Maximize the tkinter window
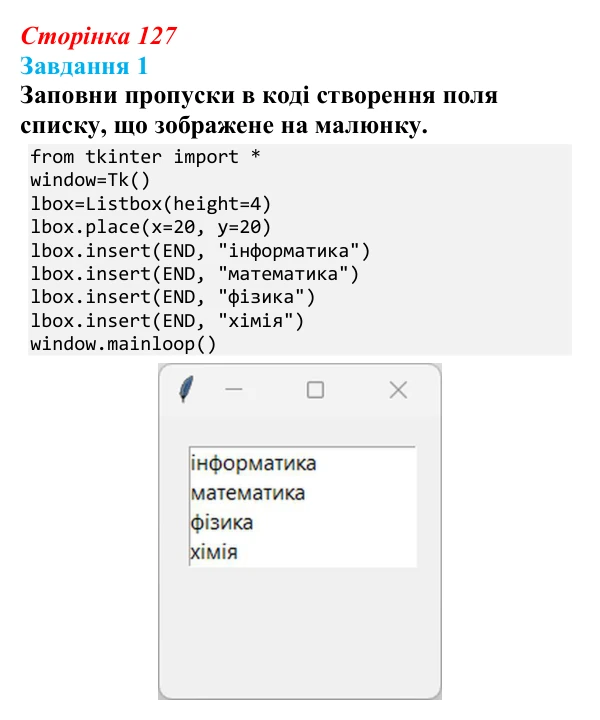Screen dimensions: 600x720 point(315,390)
